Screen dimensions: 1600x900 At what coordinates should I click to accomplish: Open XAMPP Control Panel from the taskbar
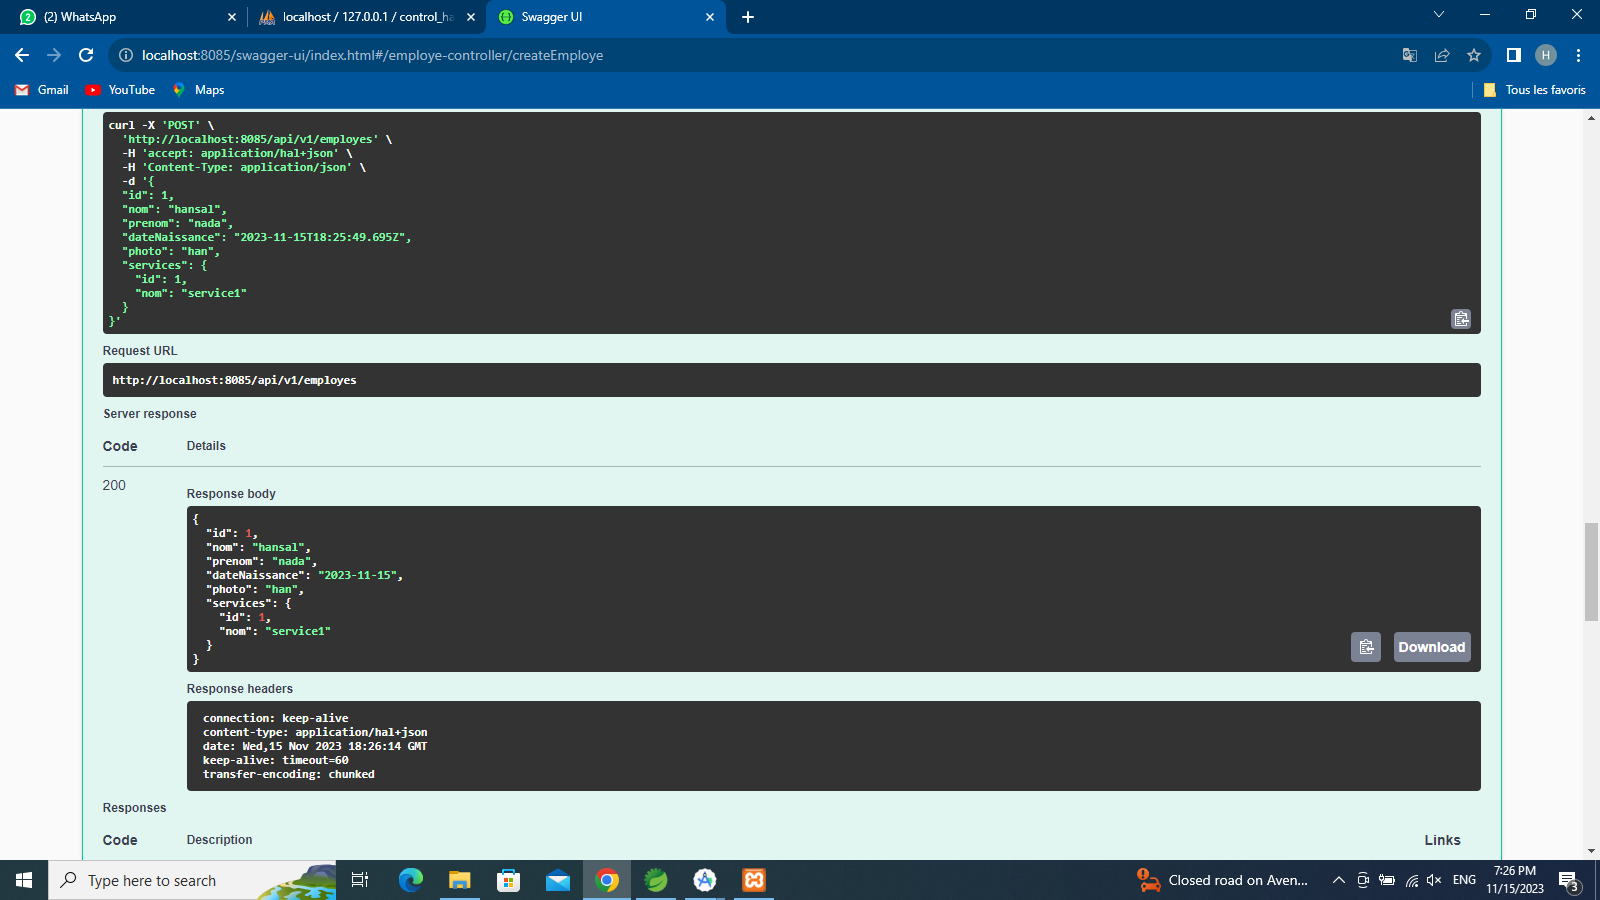pos(753,880)
